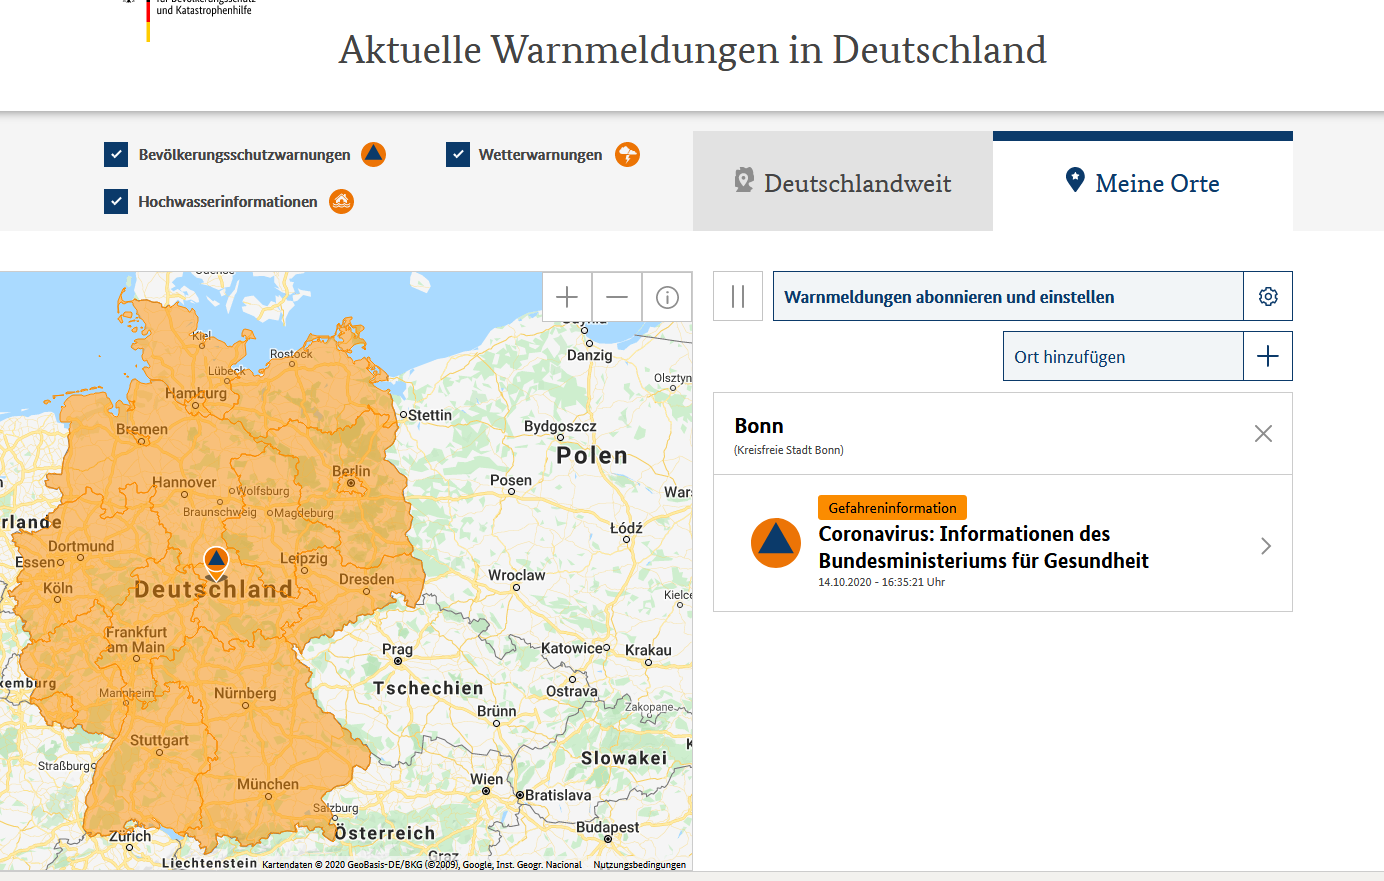Expand the Coronavirus warning details chevron
Image resolution: width=1384 pixels, height=881 pixels.
(x=1266, y=545)
